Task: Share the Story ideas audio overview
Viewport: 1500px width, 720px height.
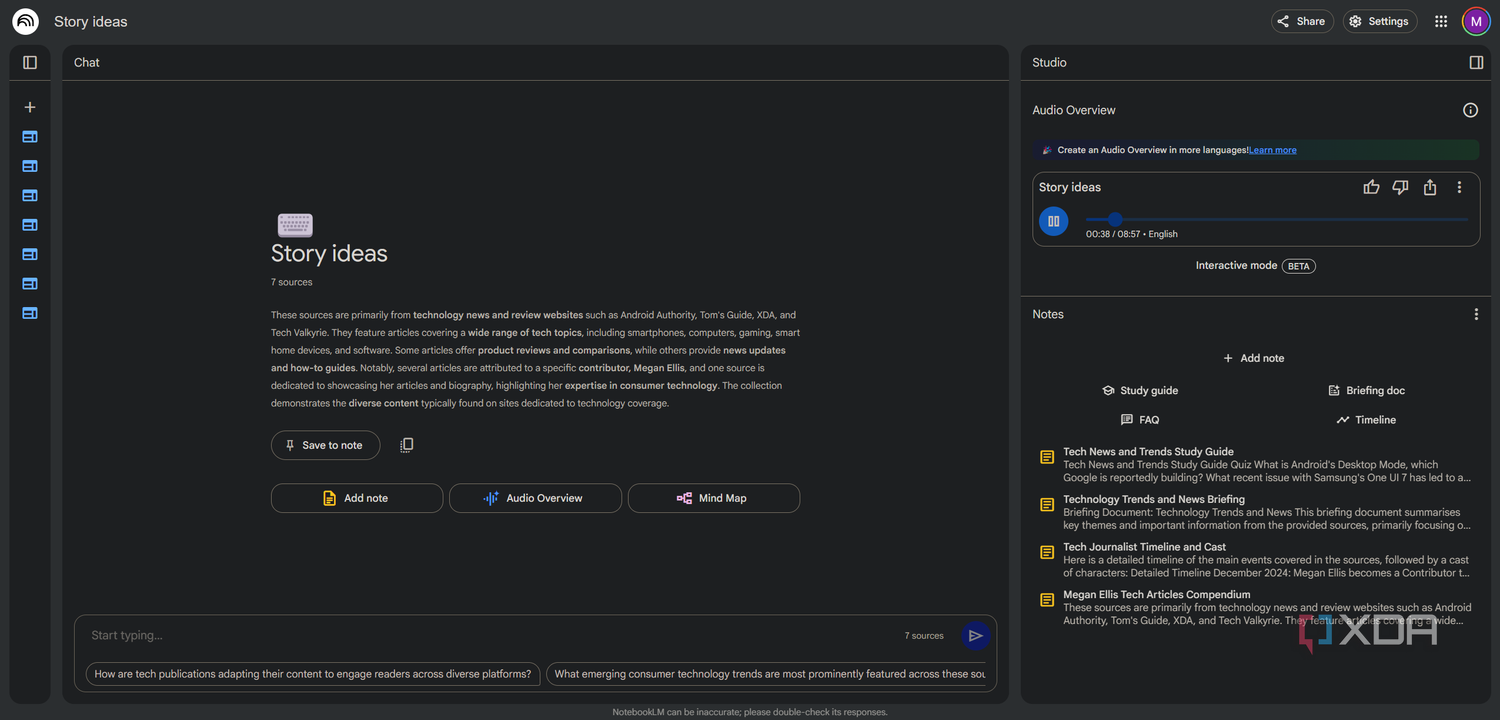Action: point(1430,187)
